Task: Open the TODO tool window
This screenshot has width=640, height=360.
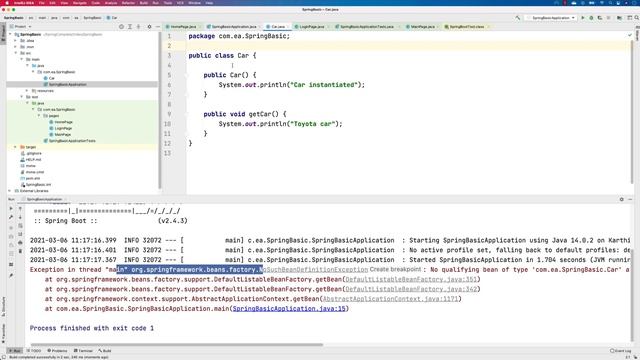Action: coord(34,351)
